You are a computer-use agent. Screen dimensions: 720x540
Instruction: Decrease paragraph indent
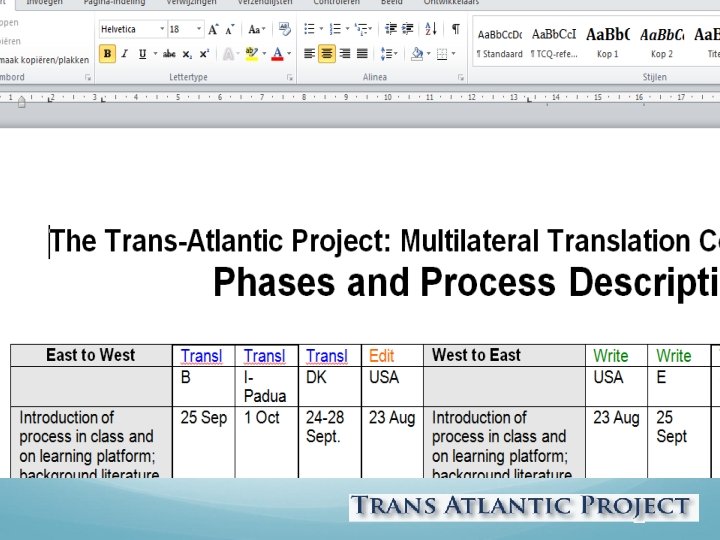point(391,29)
